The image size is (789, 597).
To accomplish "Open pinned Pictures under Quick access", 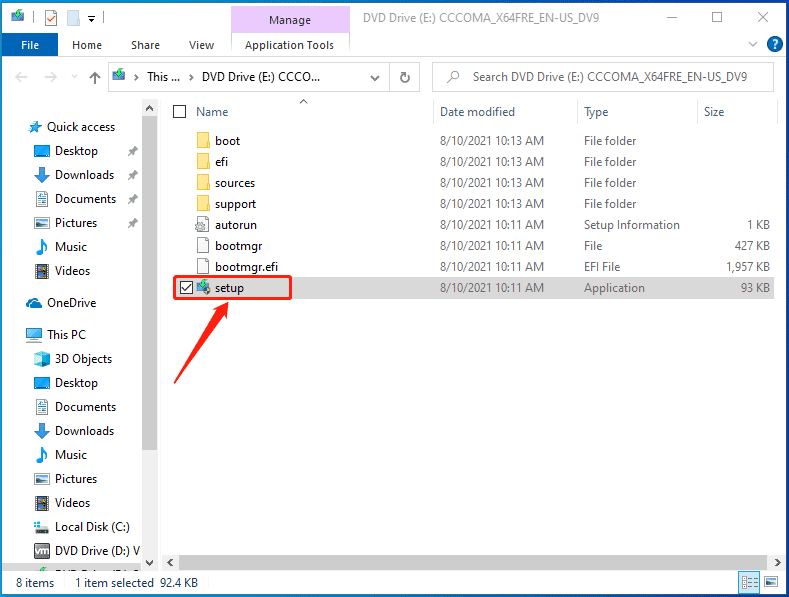I will (x=75, y=222).
